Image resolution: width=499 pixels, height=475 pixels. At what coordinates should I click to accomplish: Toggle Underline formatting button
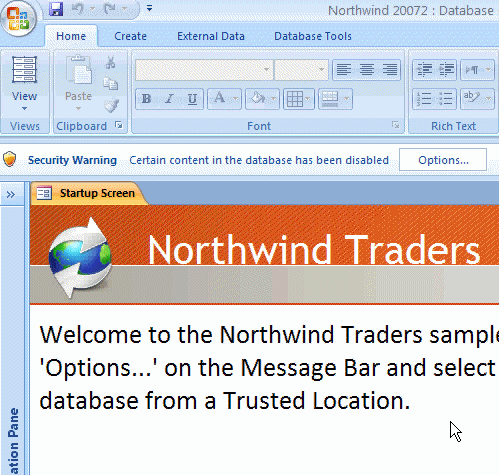coord(192,99)
